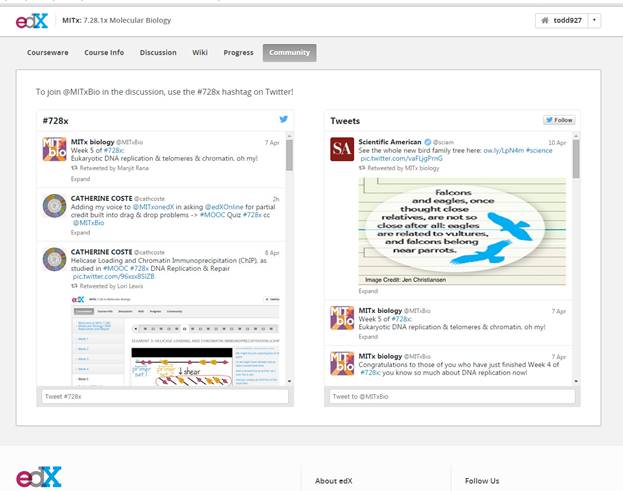Go to the Wiki tab

[x=200, y=52]
